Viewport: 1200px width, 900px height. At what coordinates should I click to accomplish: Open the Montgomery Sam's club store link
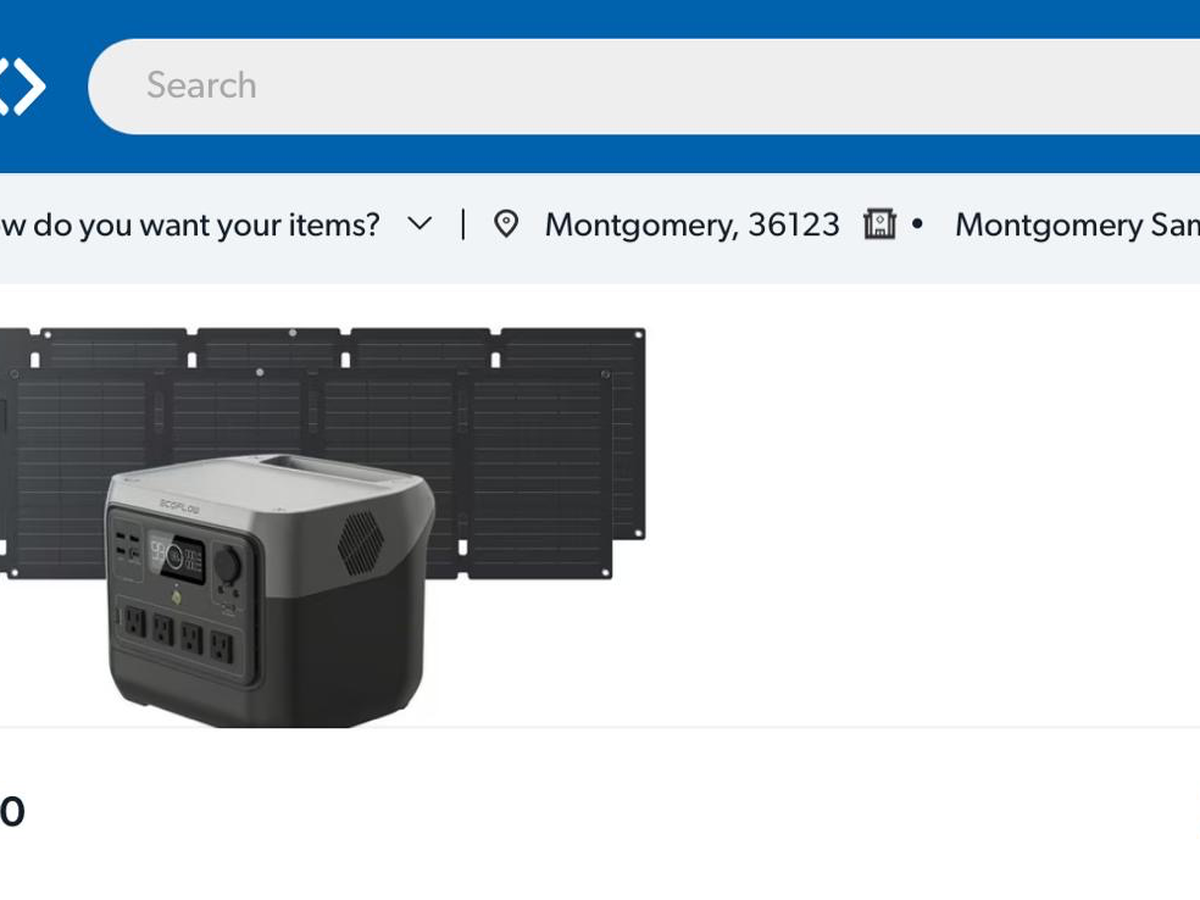pos(1077,225)
